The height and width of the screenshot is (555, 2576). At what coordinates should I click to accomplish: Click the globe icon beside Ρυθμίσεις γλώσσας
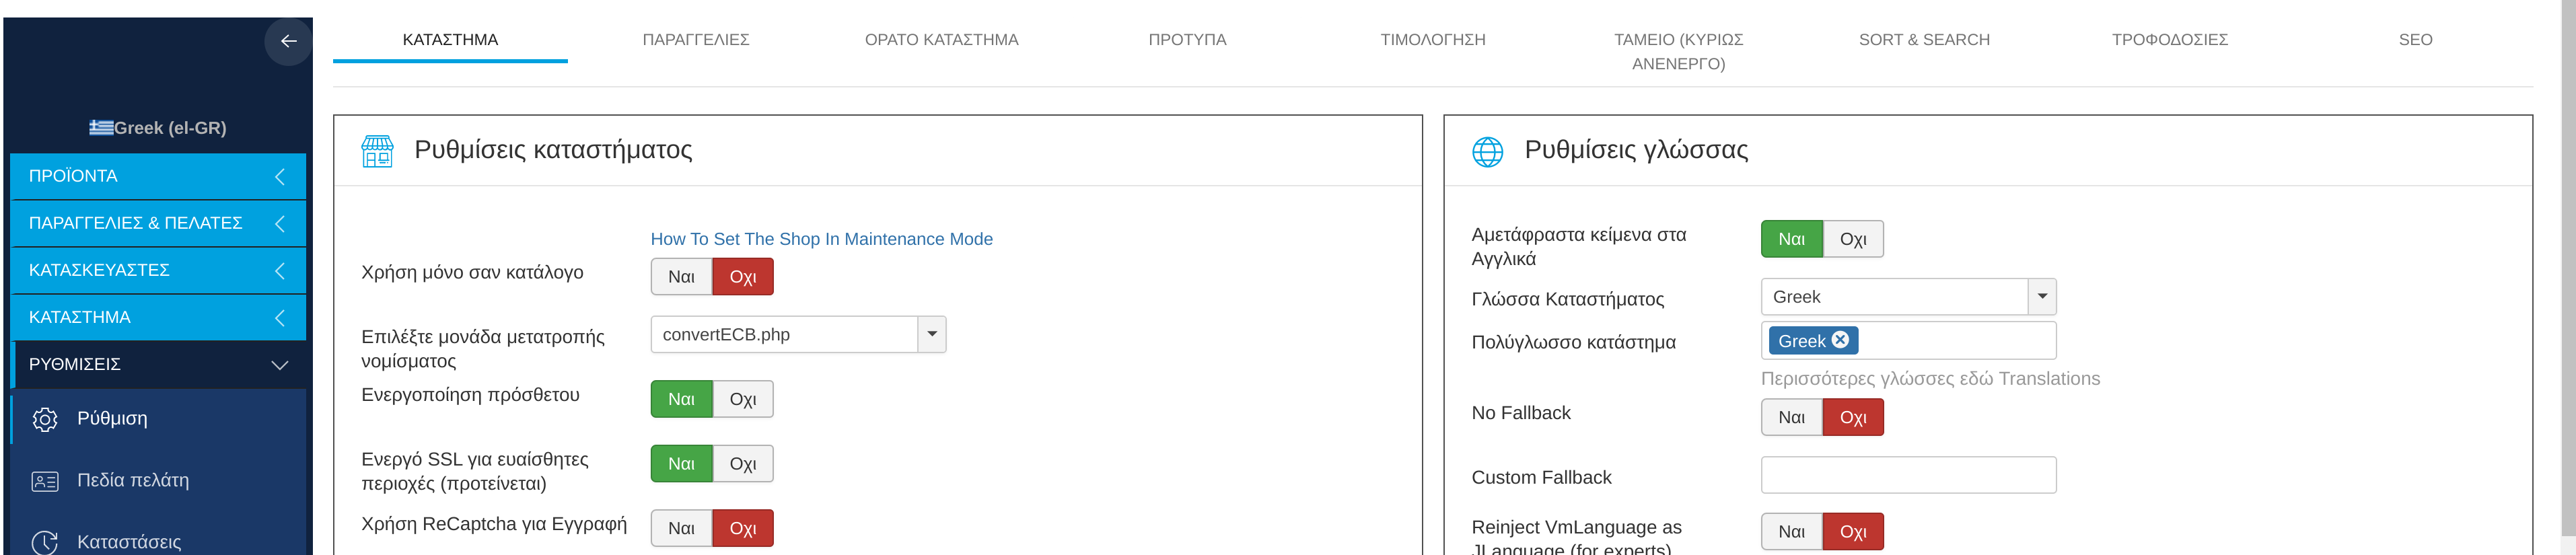point(1487,151)
